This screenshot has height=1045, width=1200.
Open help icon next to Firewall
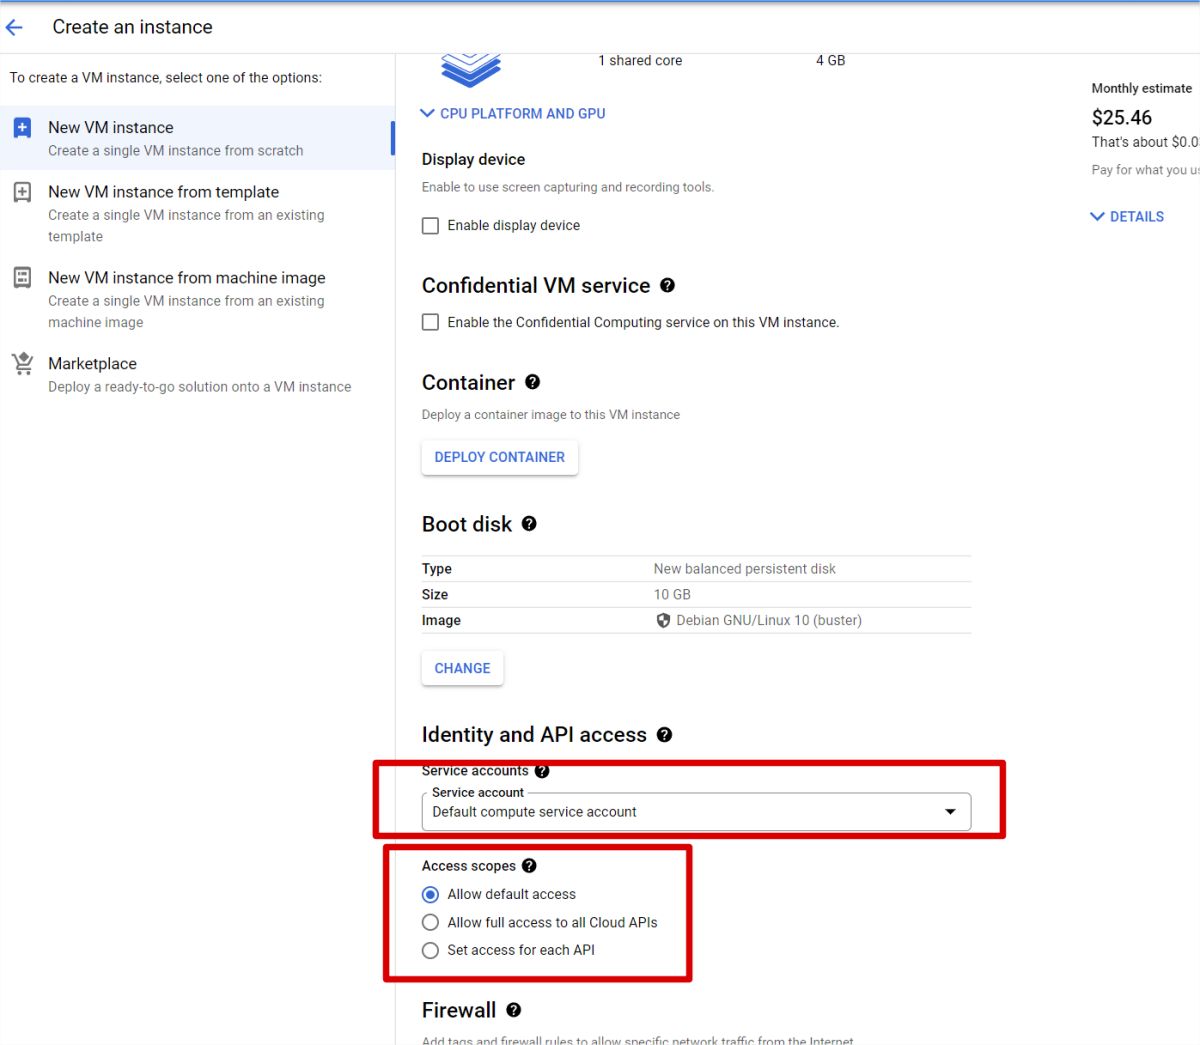[x=513, y=1010]
